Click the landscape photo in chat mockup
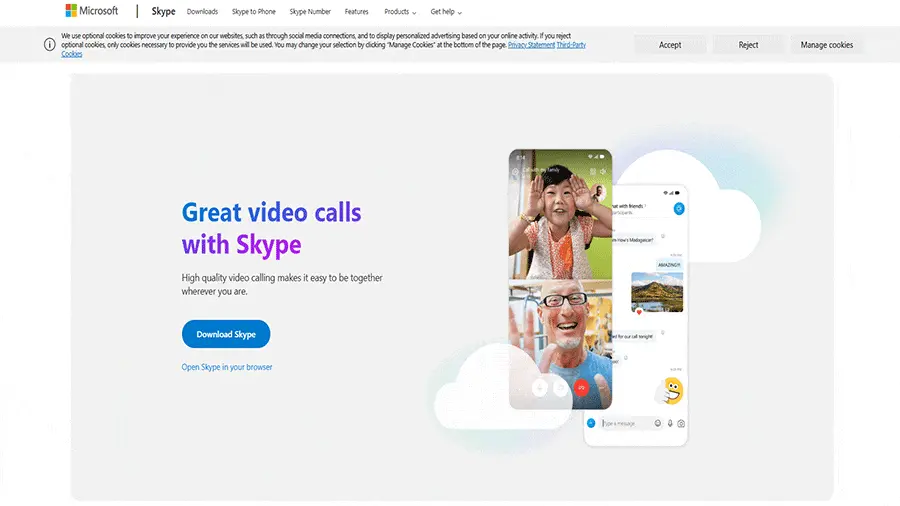The image size is (900, 506). [657, 291]
